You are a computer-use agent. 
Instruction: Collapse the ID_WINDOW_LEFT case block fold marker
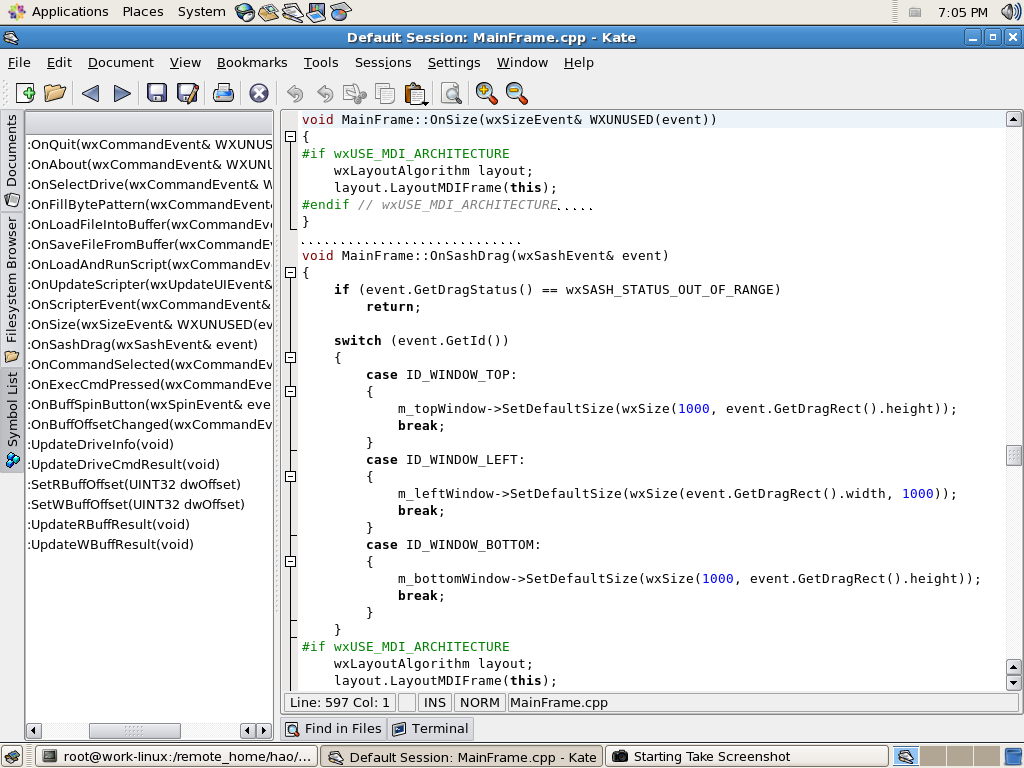[x=291, y=476]
